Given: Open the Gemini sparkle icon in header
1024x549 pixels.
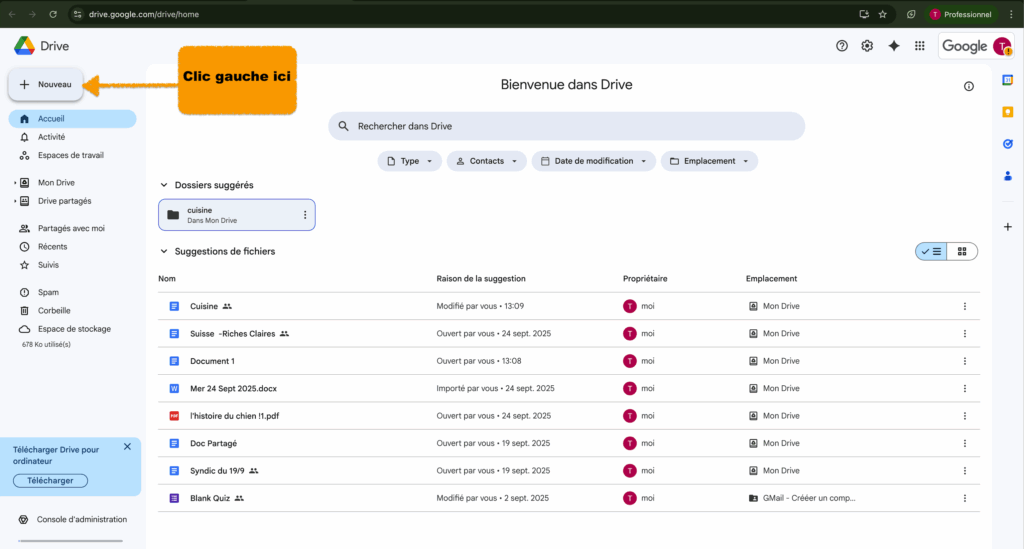Looking at the screenshot, I should click(x=894, y=46).
